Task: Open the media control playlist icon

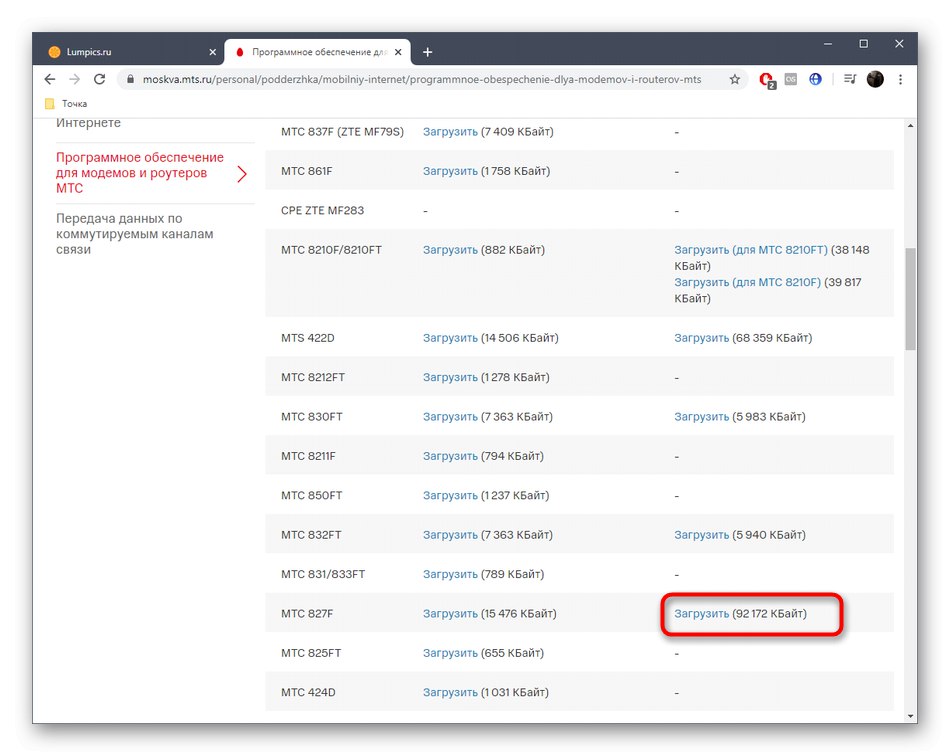Action: tap(849, 79)
